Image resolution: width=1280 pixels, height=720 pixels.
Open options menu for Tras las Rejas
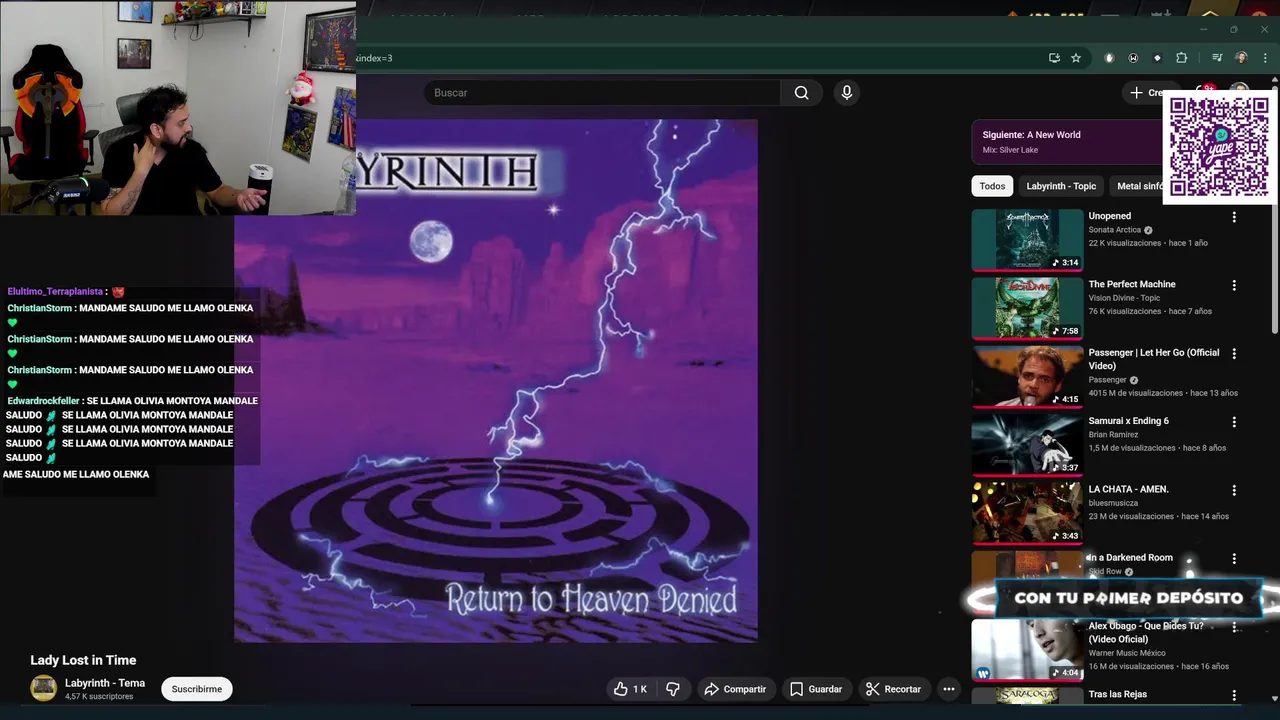point(1234,695)
